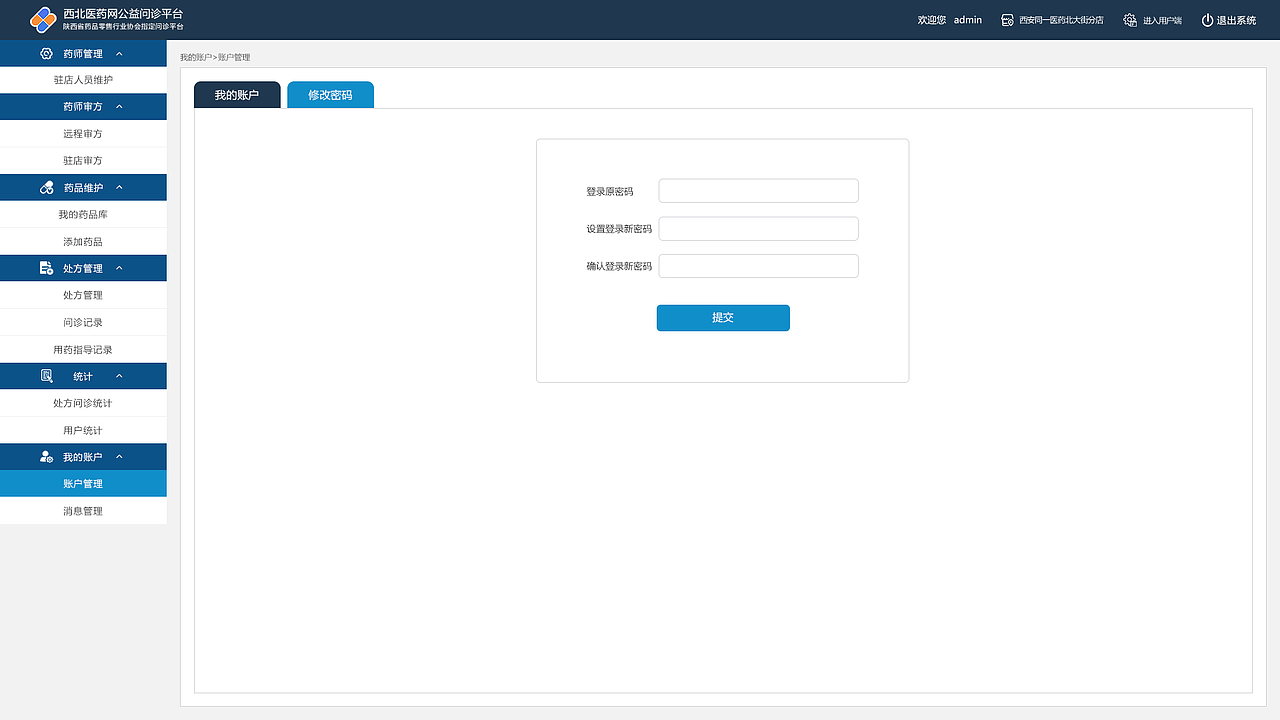Select 账户管理 in the sidebar

point(83,484)
